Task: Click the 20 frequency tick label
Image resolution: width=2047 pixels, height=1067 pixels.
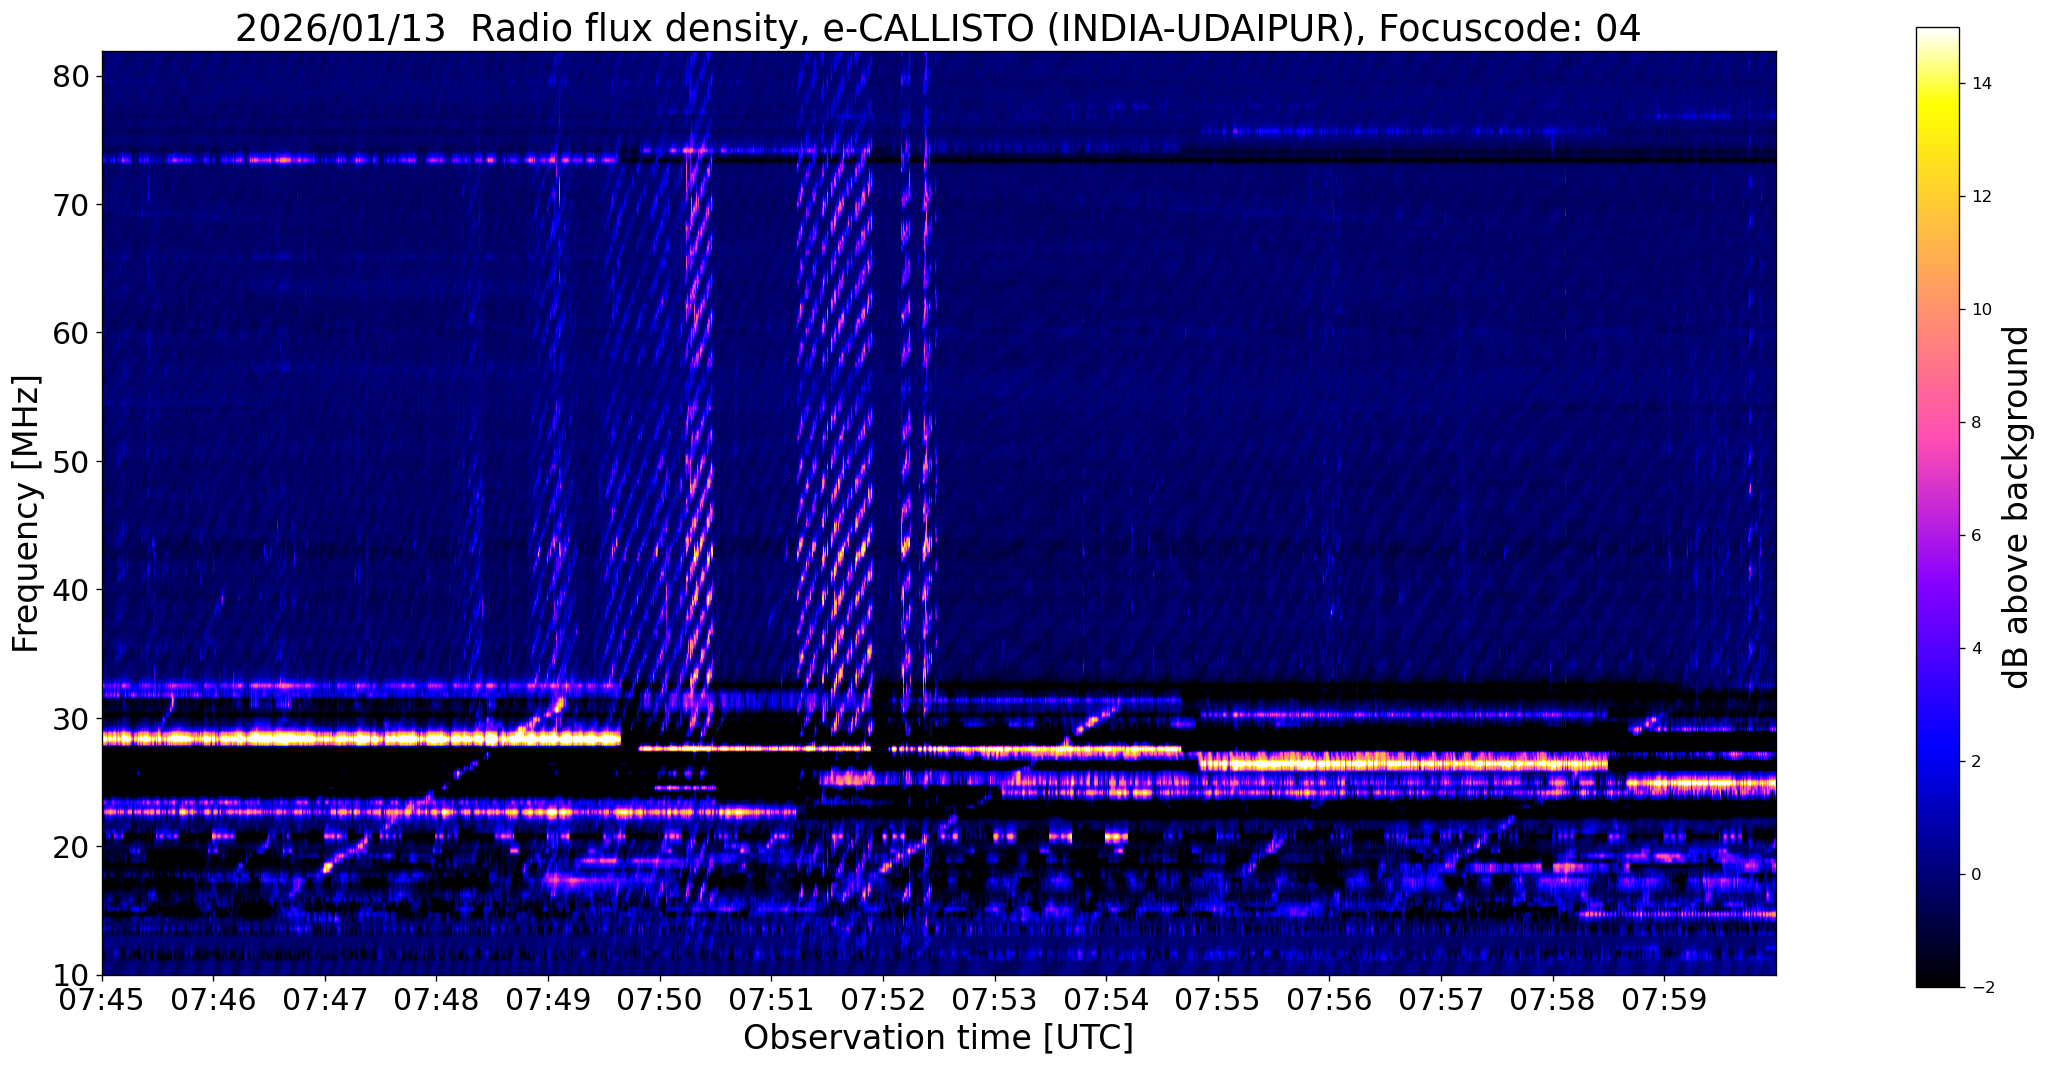Action: (70, 847)
